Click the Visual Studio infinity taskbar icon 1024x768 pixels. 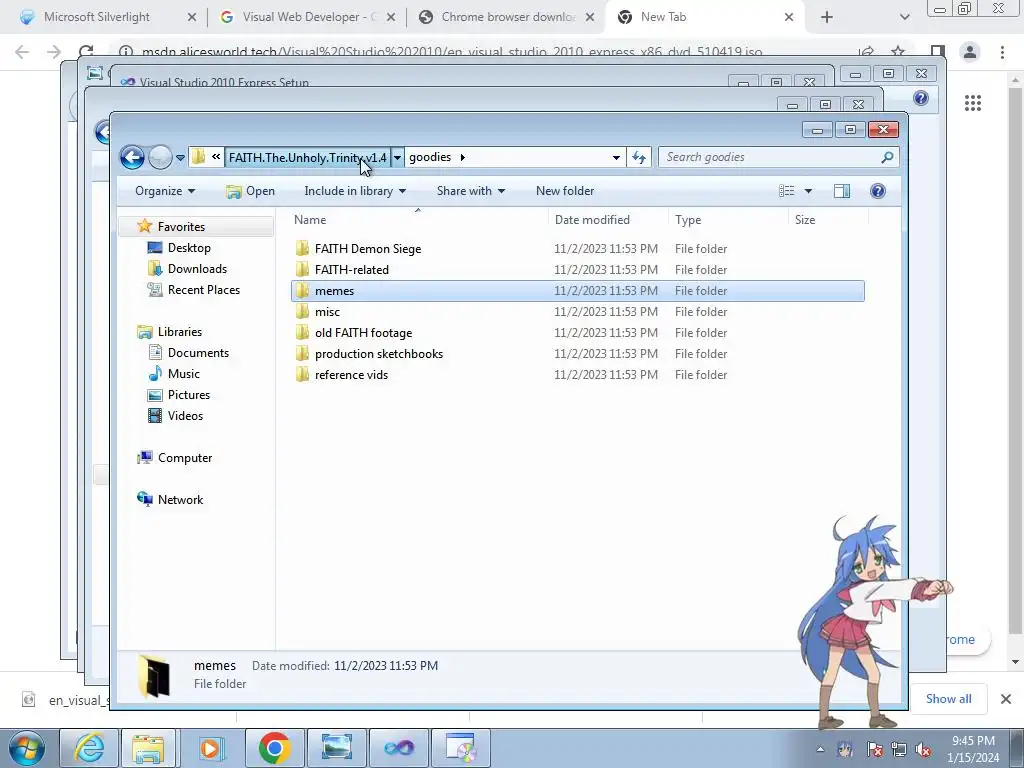[399, 748]
